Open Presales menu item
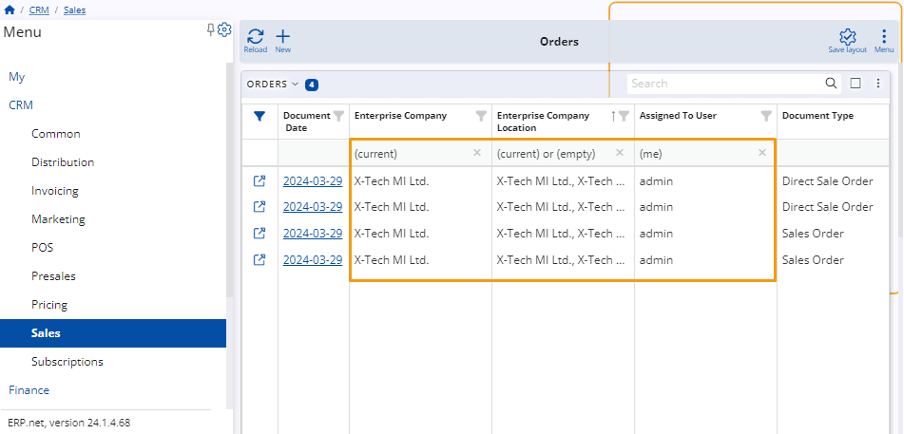The width and height of the screenshot is (904, 434). pyautogui.click(x=54, y=276)
